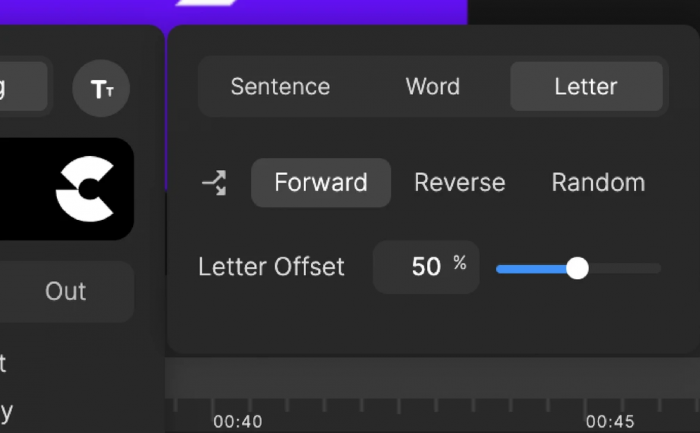
Task: Open the Out animation tab
Action: 66,291
